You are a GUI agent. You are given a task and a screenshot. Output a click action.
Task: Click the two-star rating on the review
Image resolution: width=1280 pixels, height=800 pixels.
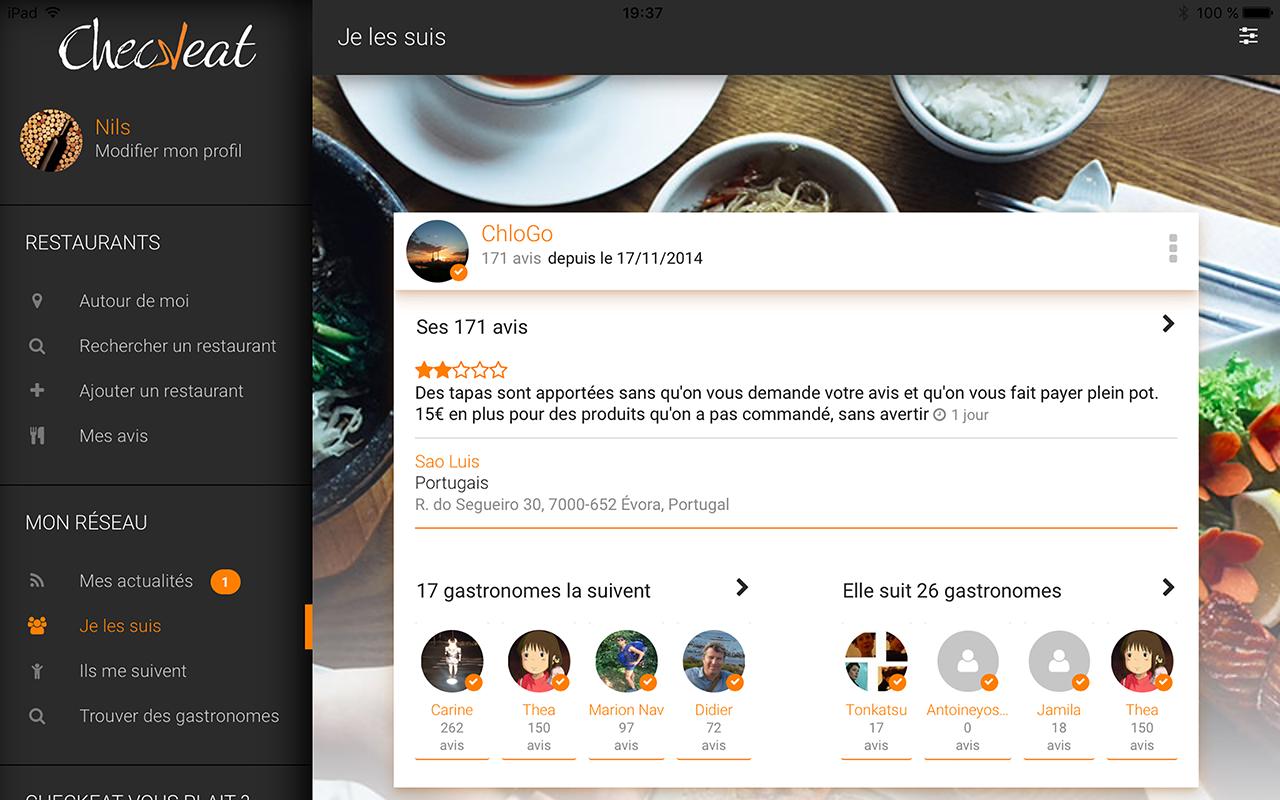point(461,370)
